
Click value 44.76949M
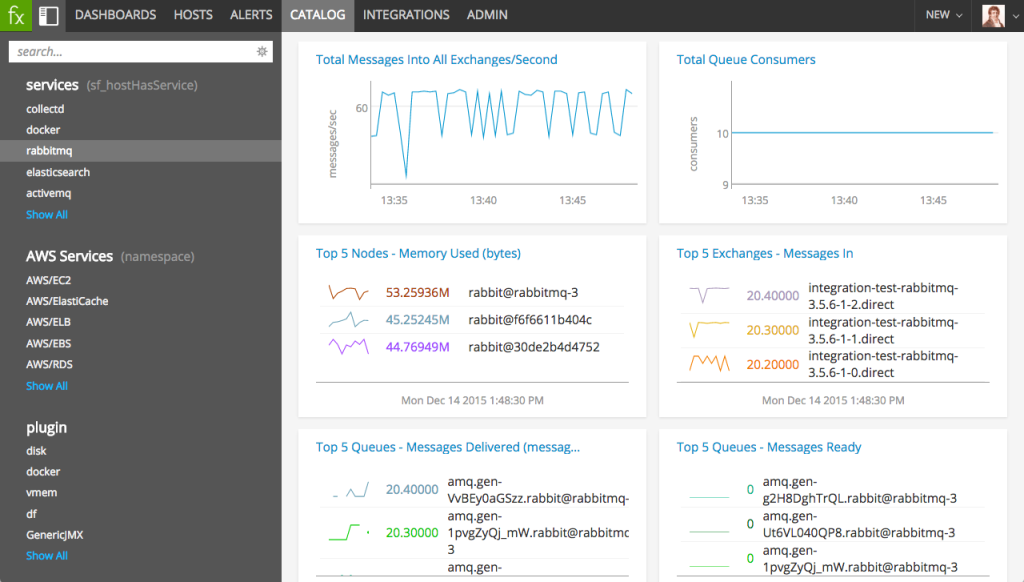pos(417,347)
